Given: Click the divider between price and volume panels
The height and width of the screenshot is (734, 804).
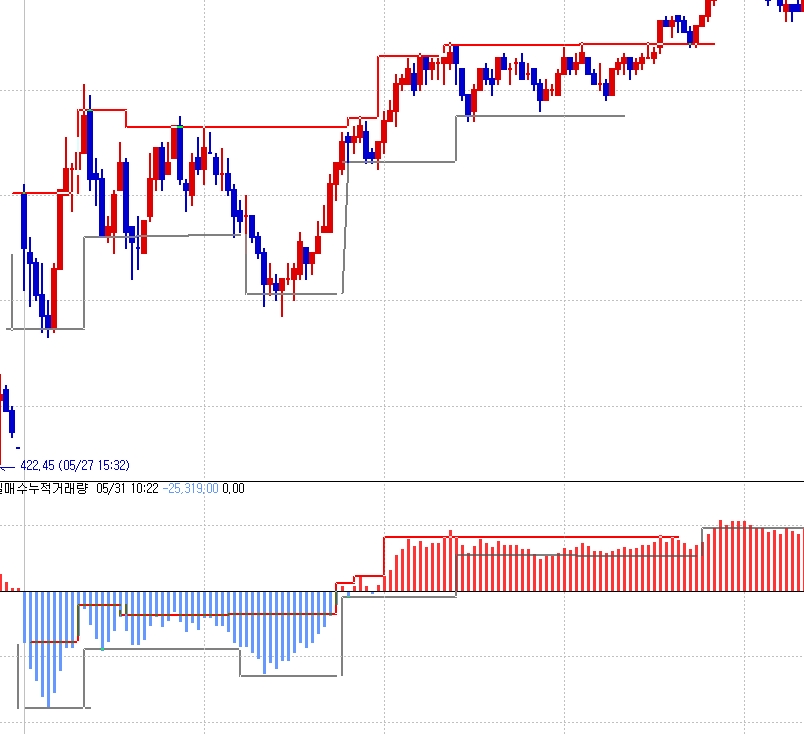Looking at the screenshot, I should pyautogui.click(x=402, y=481).
